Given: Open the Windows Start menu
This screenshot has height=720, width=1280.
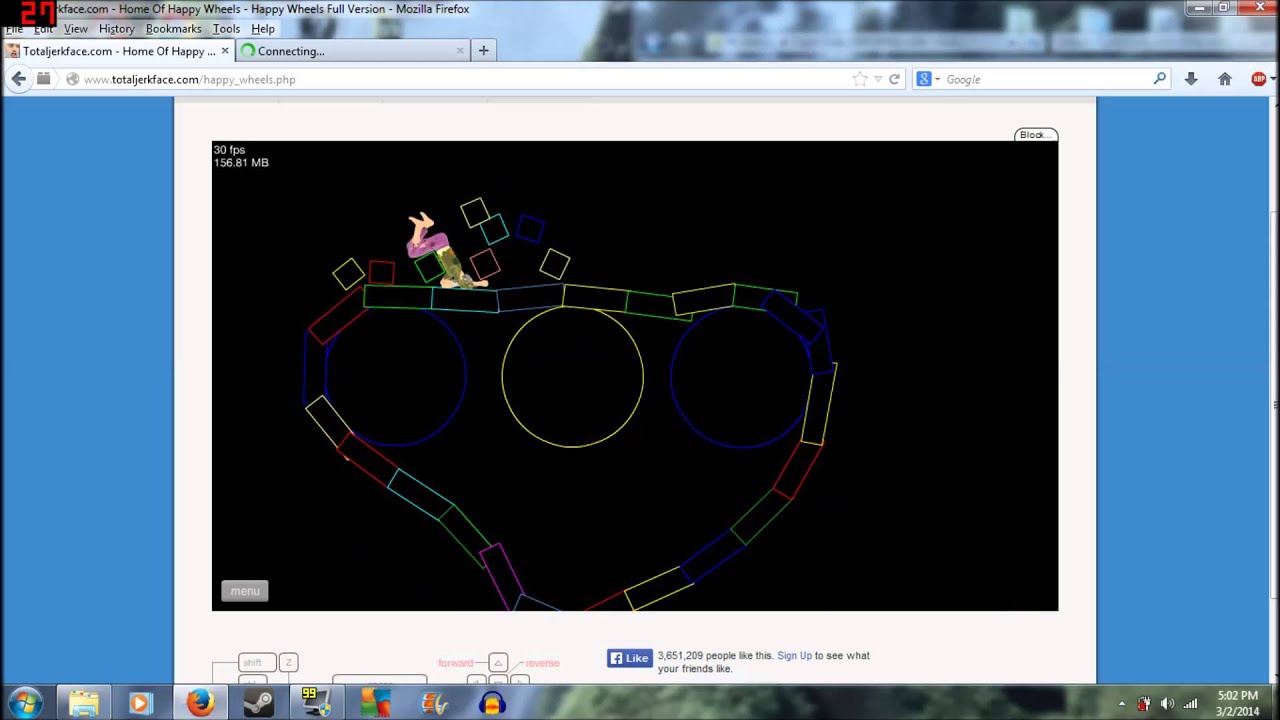Looking at the screenshot, I should [26, 703].
